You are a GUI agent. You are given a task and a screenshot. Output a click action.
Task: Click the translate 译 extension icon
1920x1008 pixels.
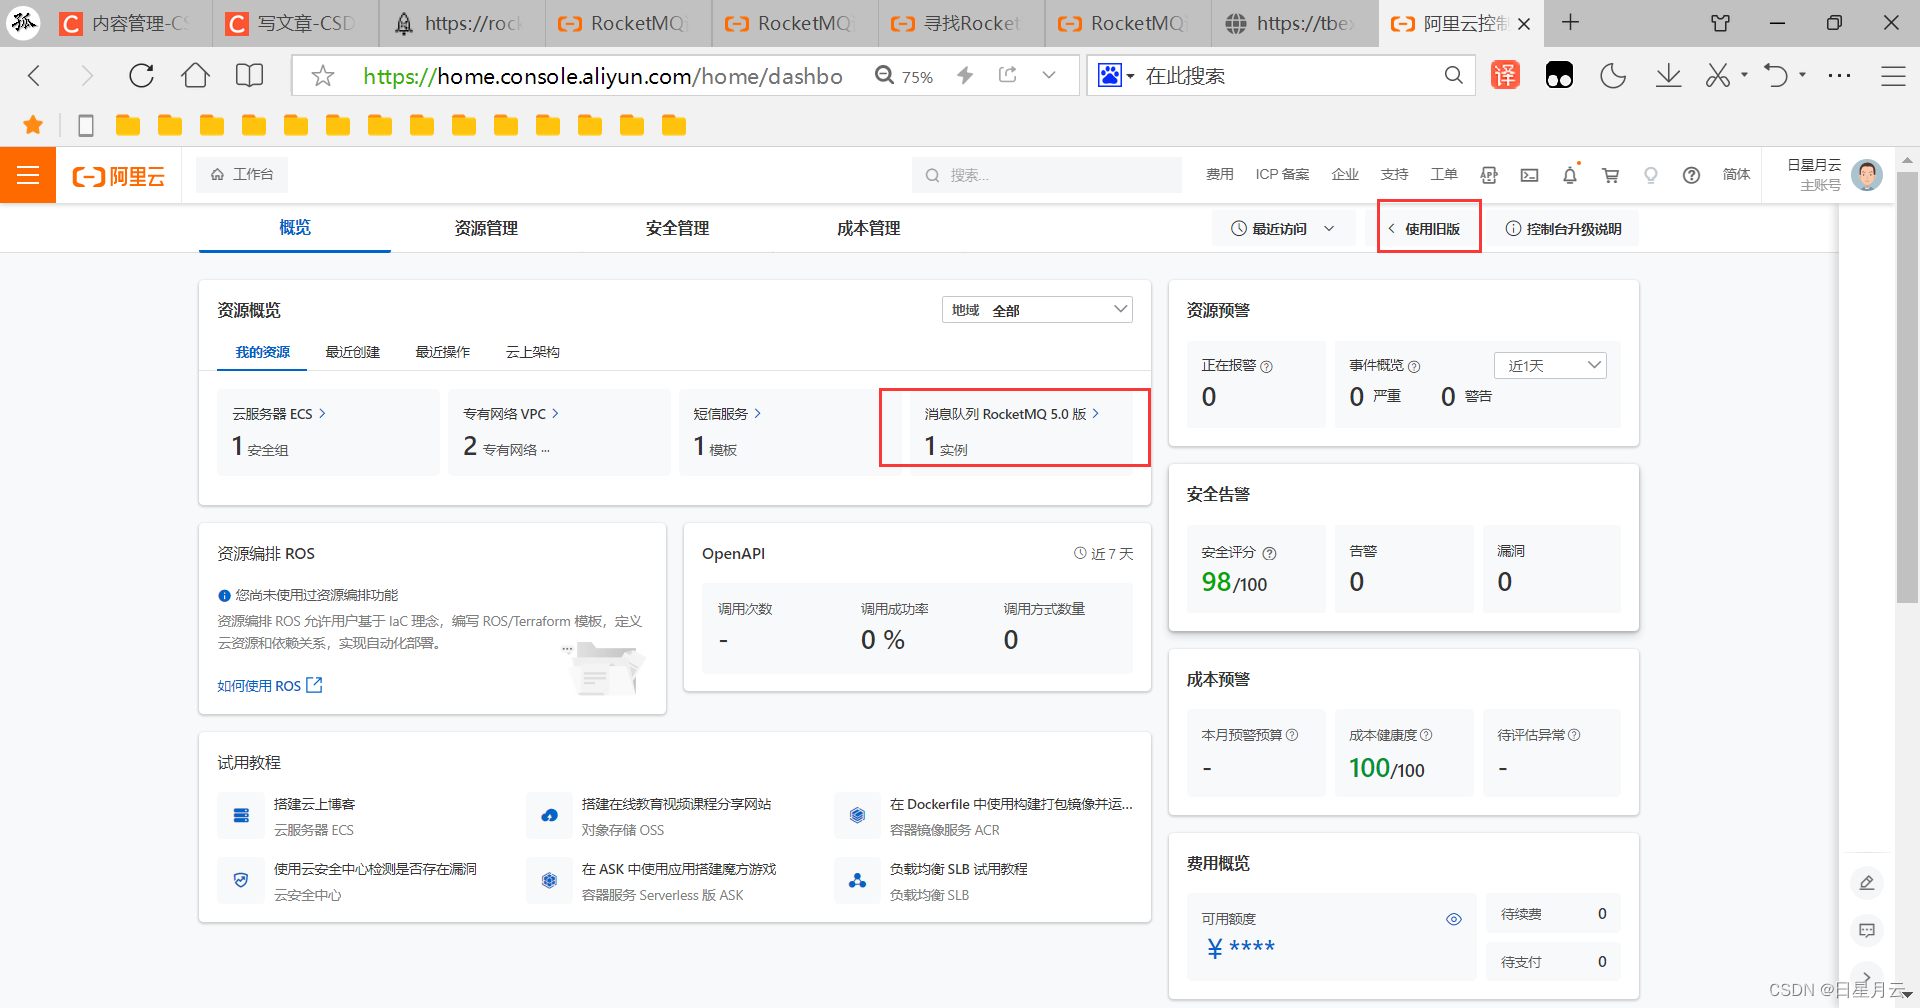pos(1505,75)
